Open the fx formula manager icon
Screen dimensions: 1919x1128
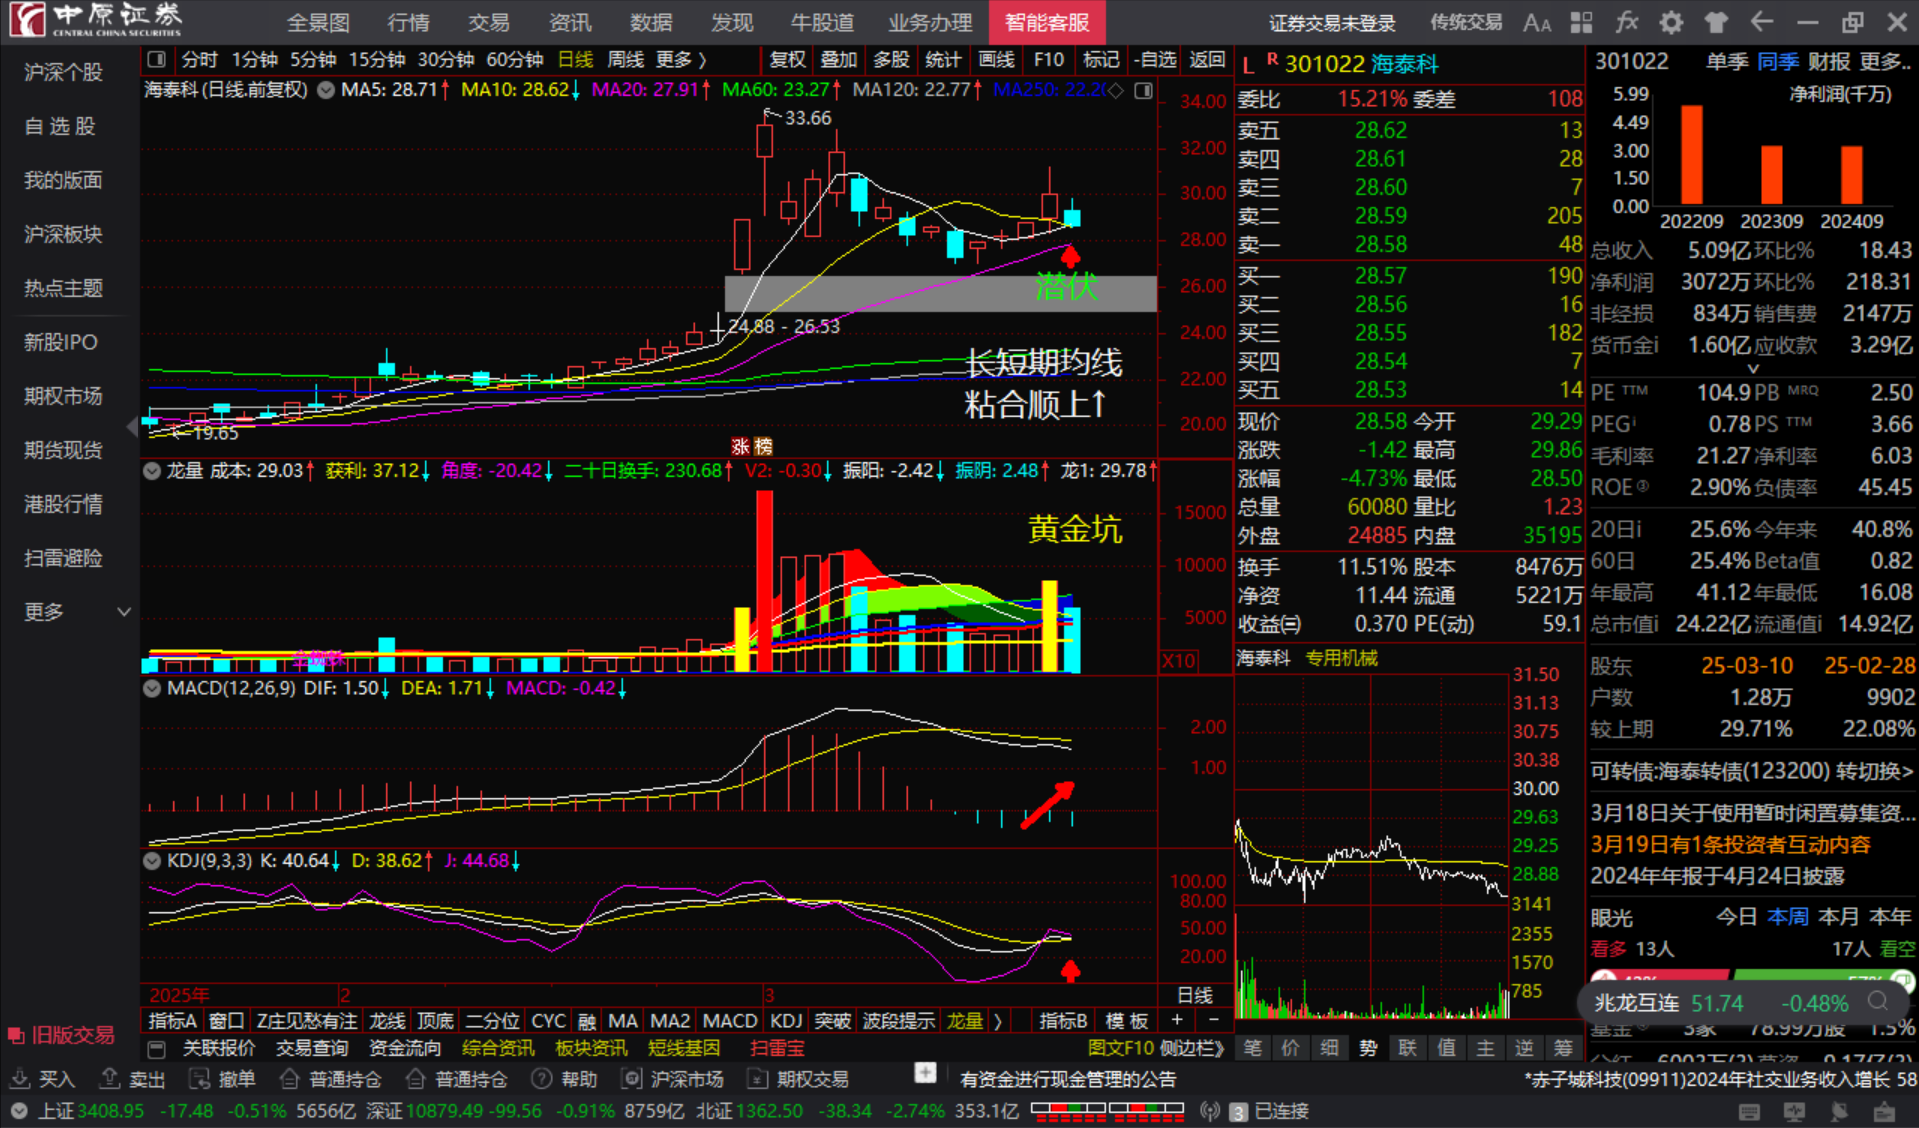coord(1627,22)
